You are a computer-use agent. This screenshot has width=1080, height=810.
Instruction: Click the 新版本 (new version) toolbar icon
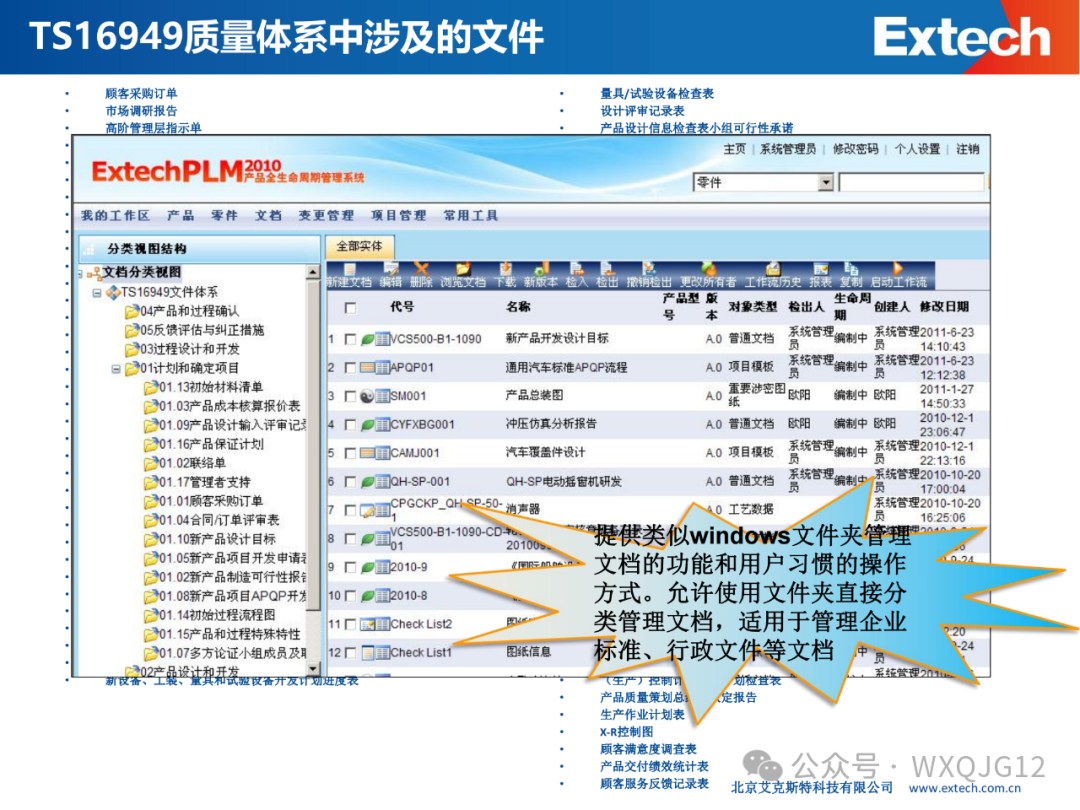click(541, 269)
